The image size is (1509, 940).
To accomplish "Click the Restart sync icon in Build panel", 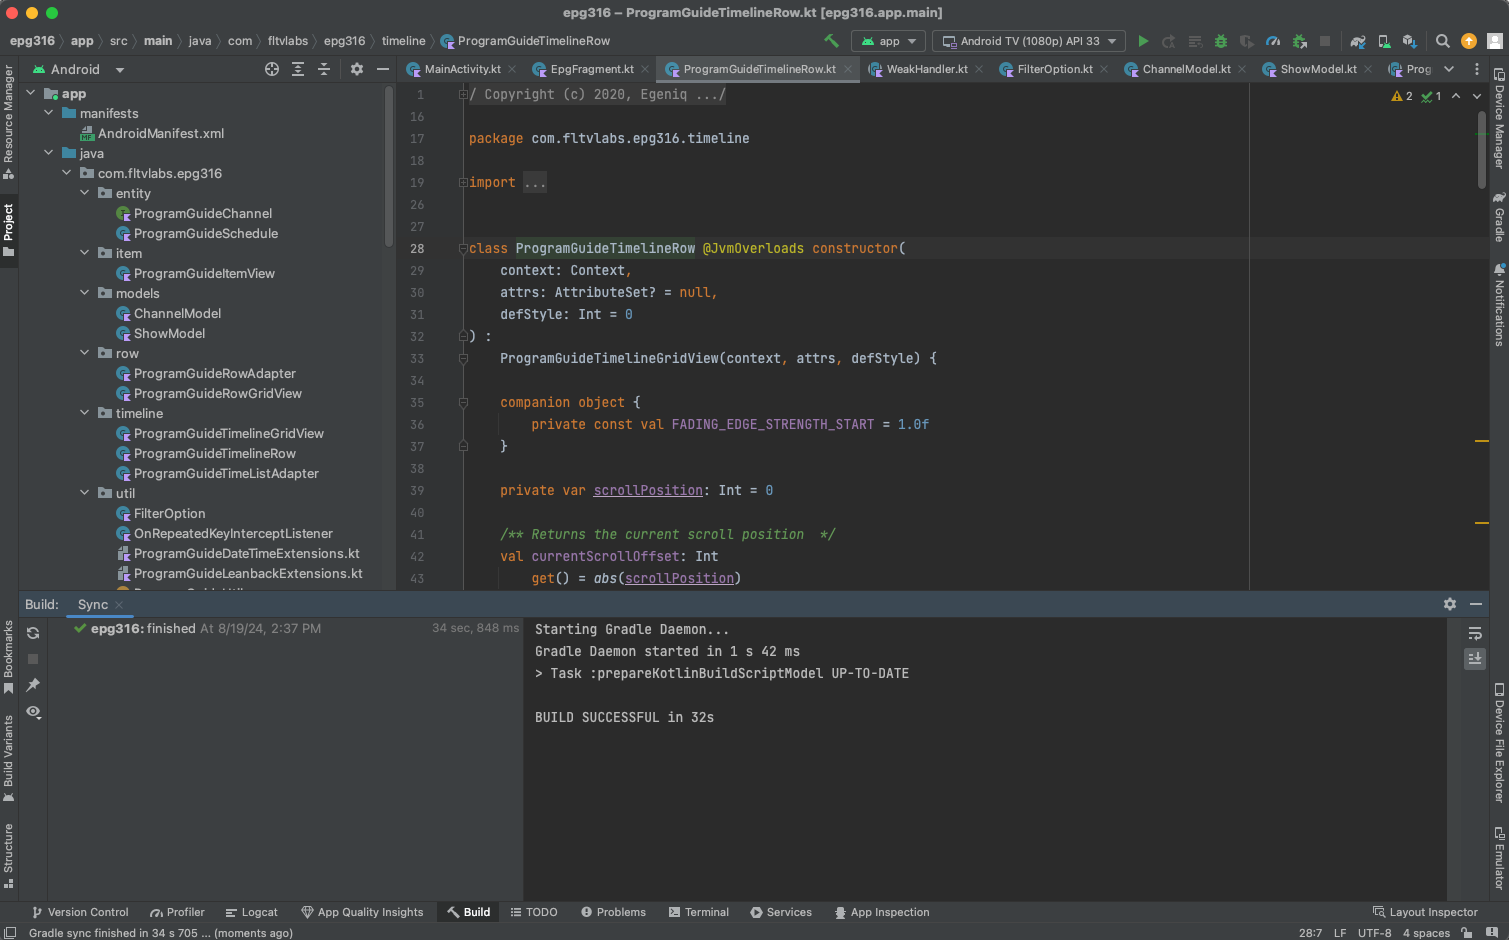I will pyautogui.click(x=33, y=633).
